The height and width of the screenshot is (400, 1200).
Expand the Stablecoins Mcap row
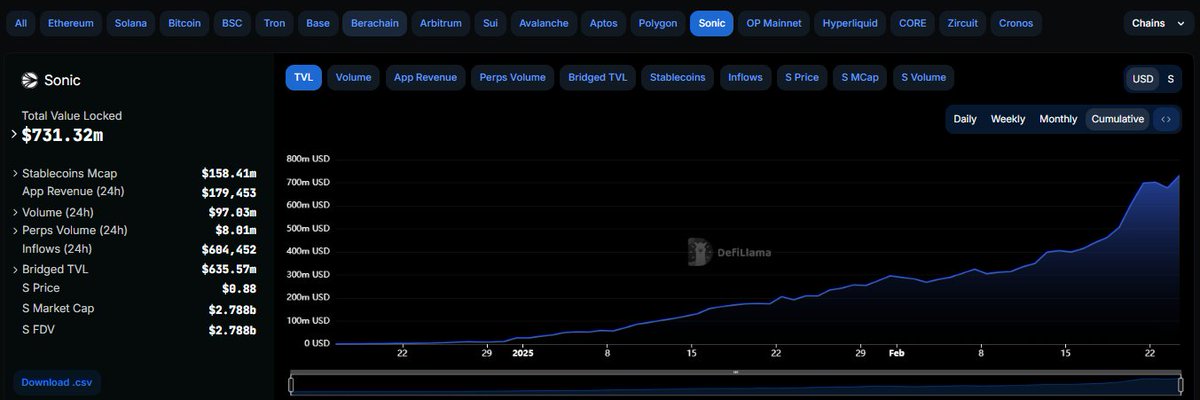(14, 173)
